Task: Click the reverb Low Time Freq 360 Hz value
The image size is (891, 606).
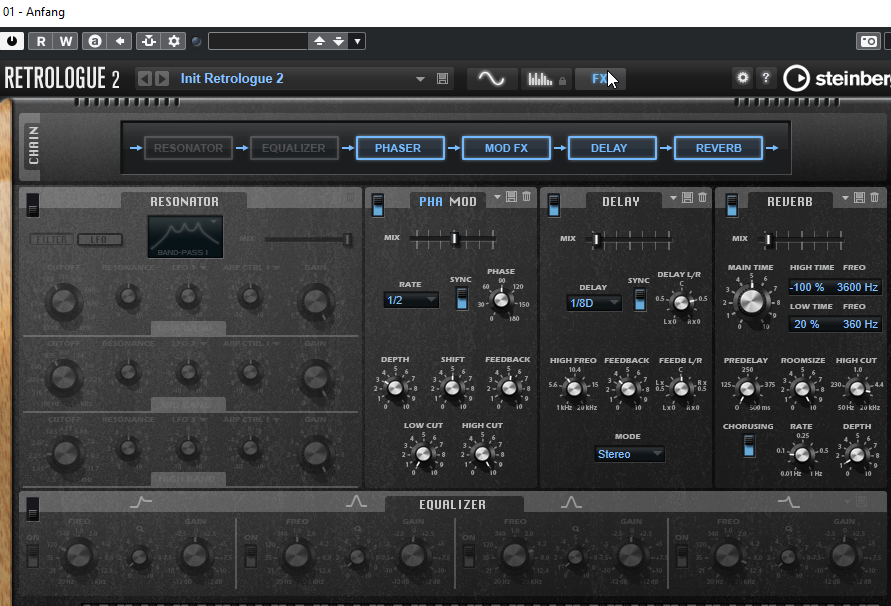Action: pos(860,324)
